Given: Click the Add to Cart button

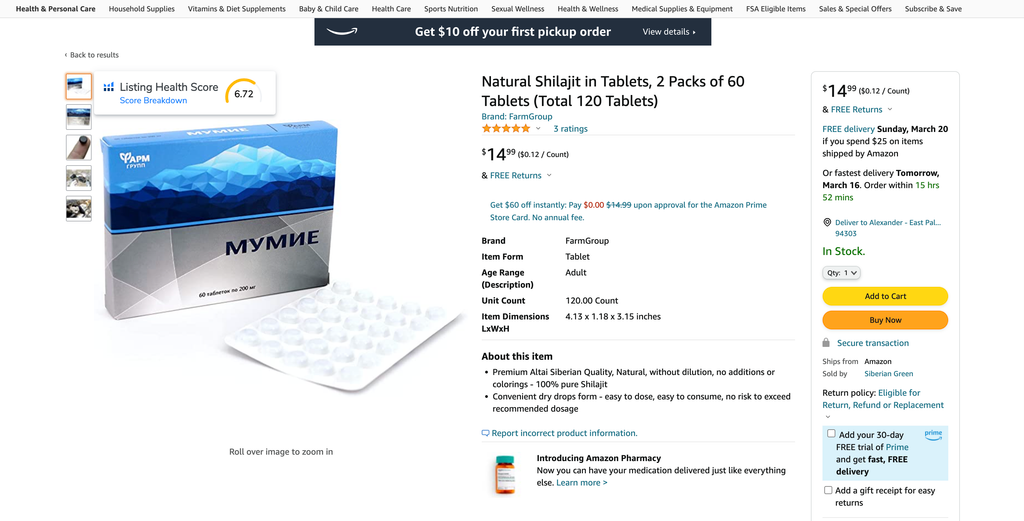Looking at the screenshot, I should (885, 296).
